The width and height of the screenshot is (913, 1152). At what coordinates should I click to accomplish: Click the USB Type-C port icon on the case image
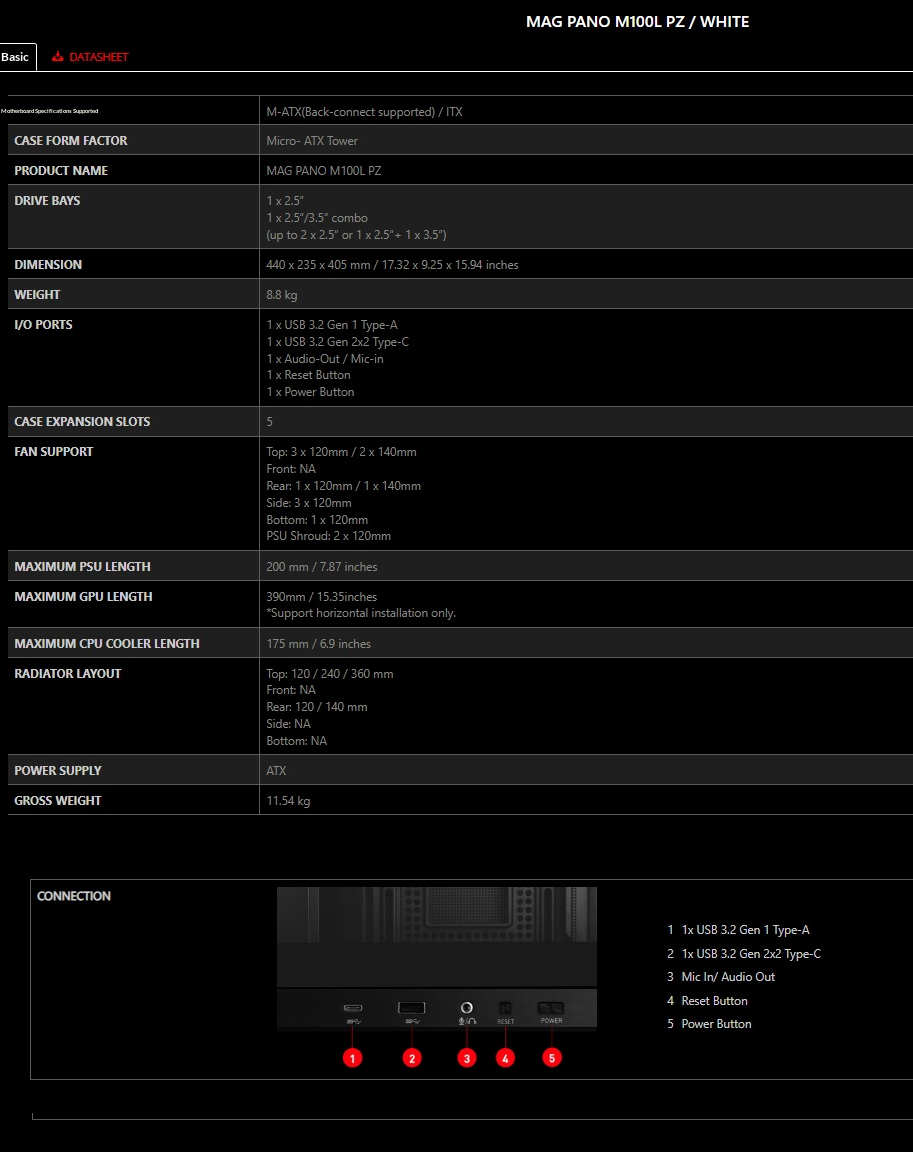click(353, 1008)
